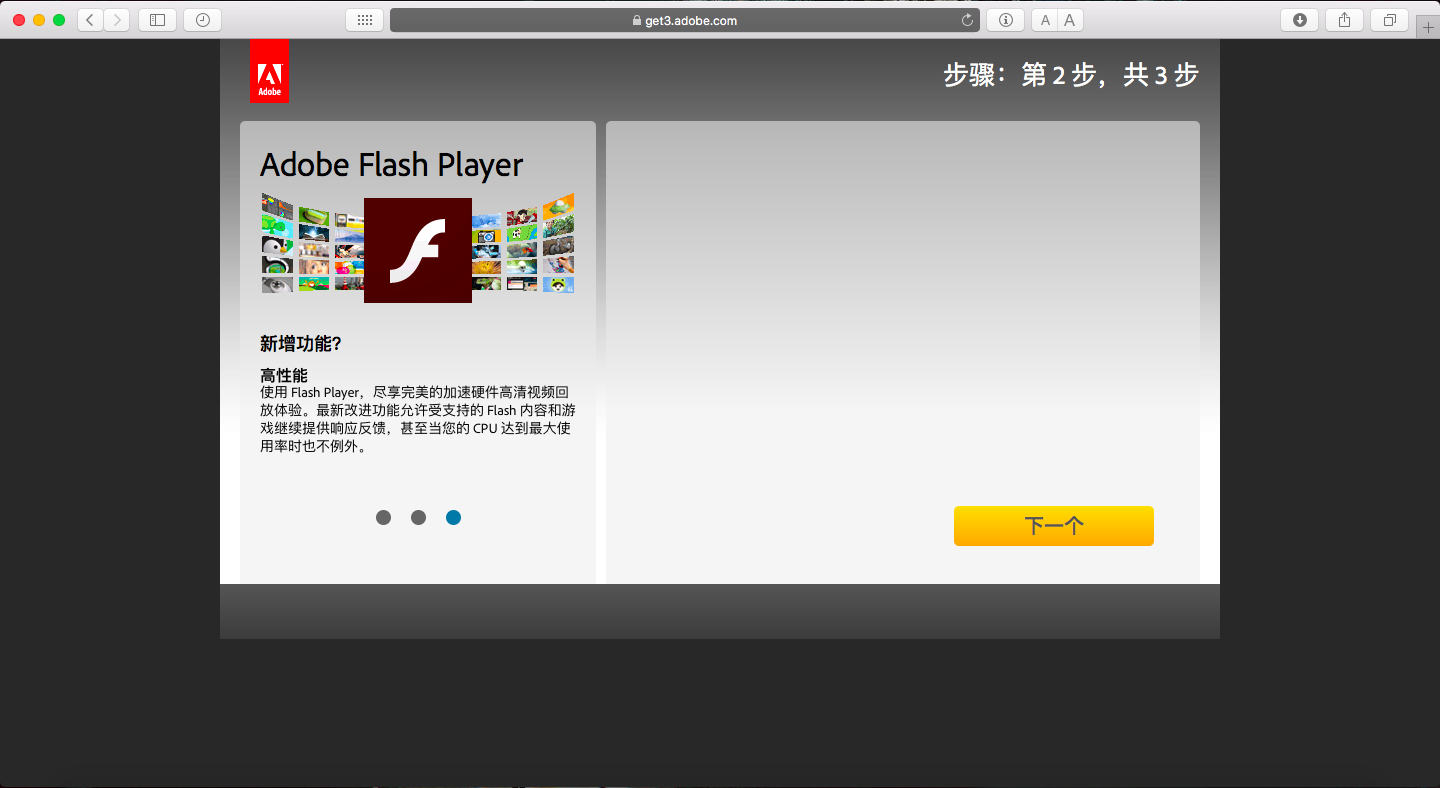
Task: Click the address bar get3.adobe.com
Action: tap(685, 20)
